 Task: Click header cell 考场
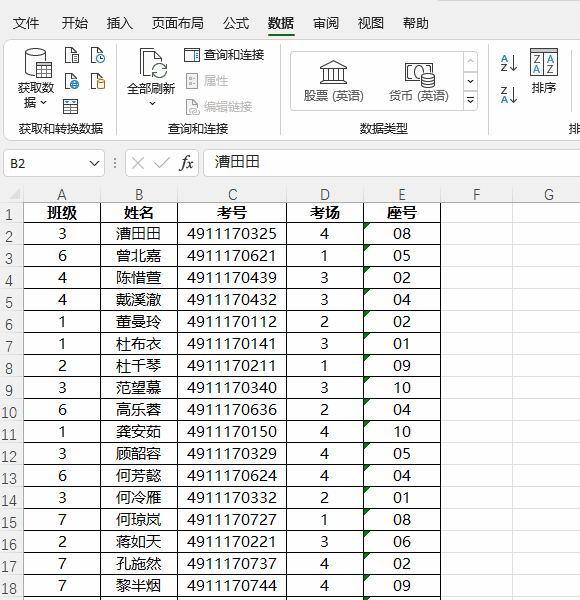(x=325, y=213)
